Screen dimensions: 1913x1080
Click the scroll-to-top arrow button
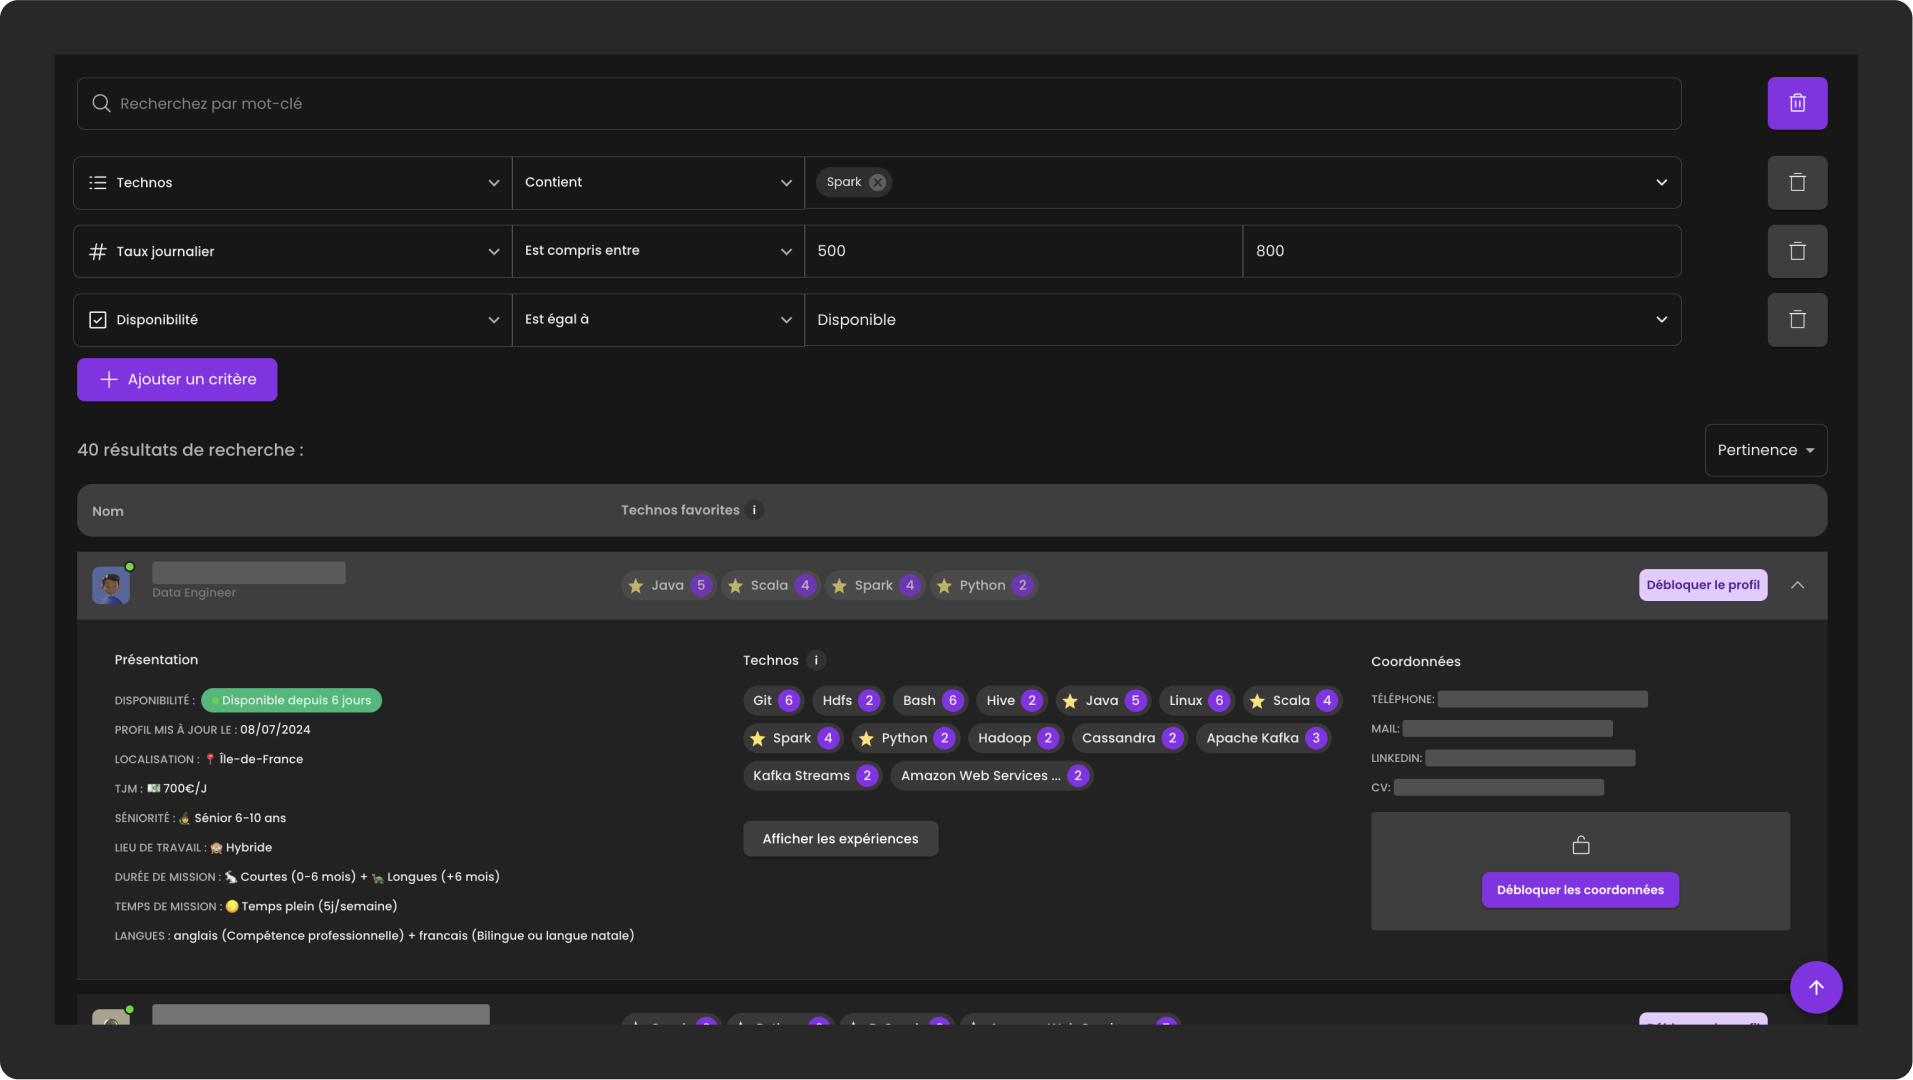click(1816, 987)
